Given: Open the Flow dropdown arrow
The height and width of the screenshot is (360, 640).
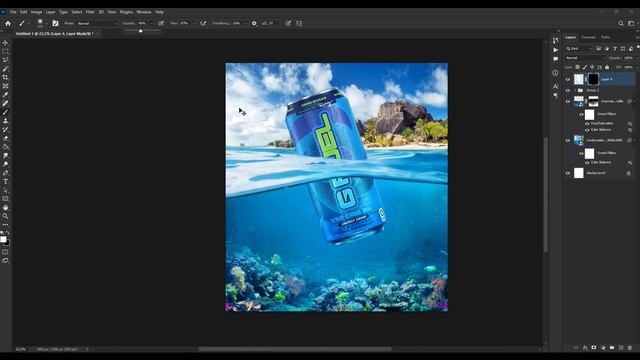Looking at the screenshot, I should pyautogui.click(x=193, y=24).
